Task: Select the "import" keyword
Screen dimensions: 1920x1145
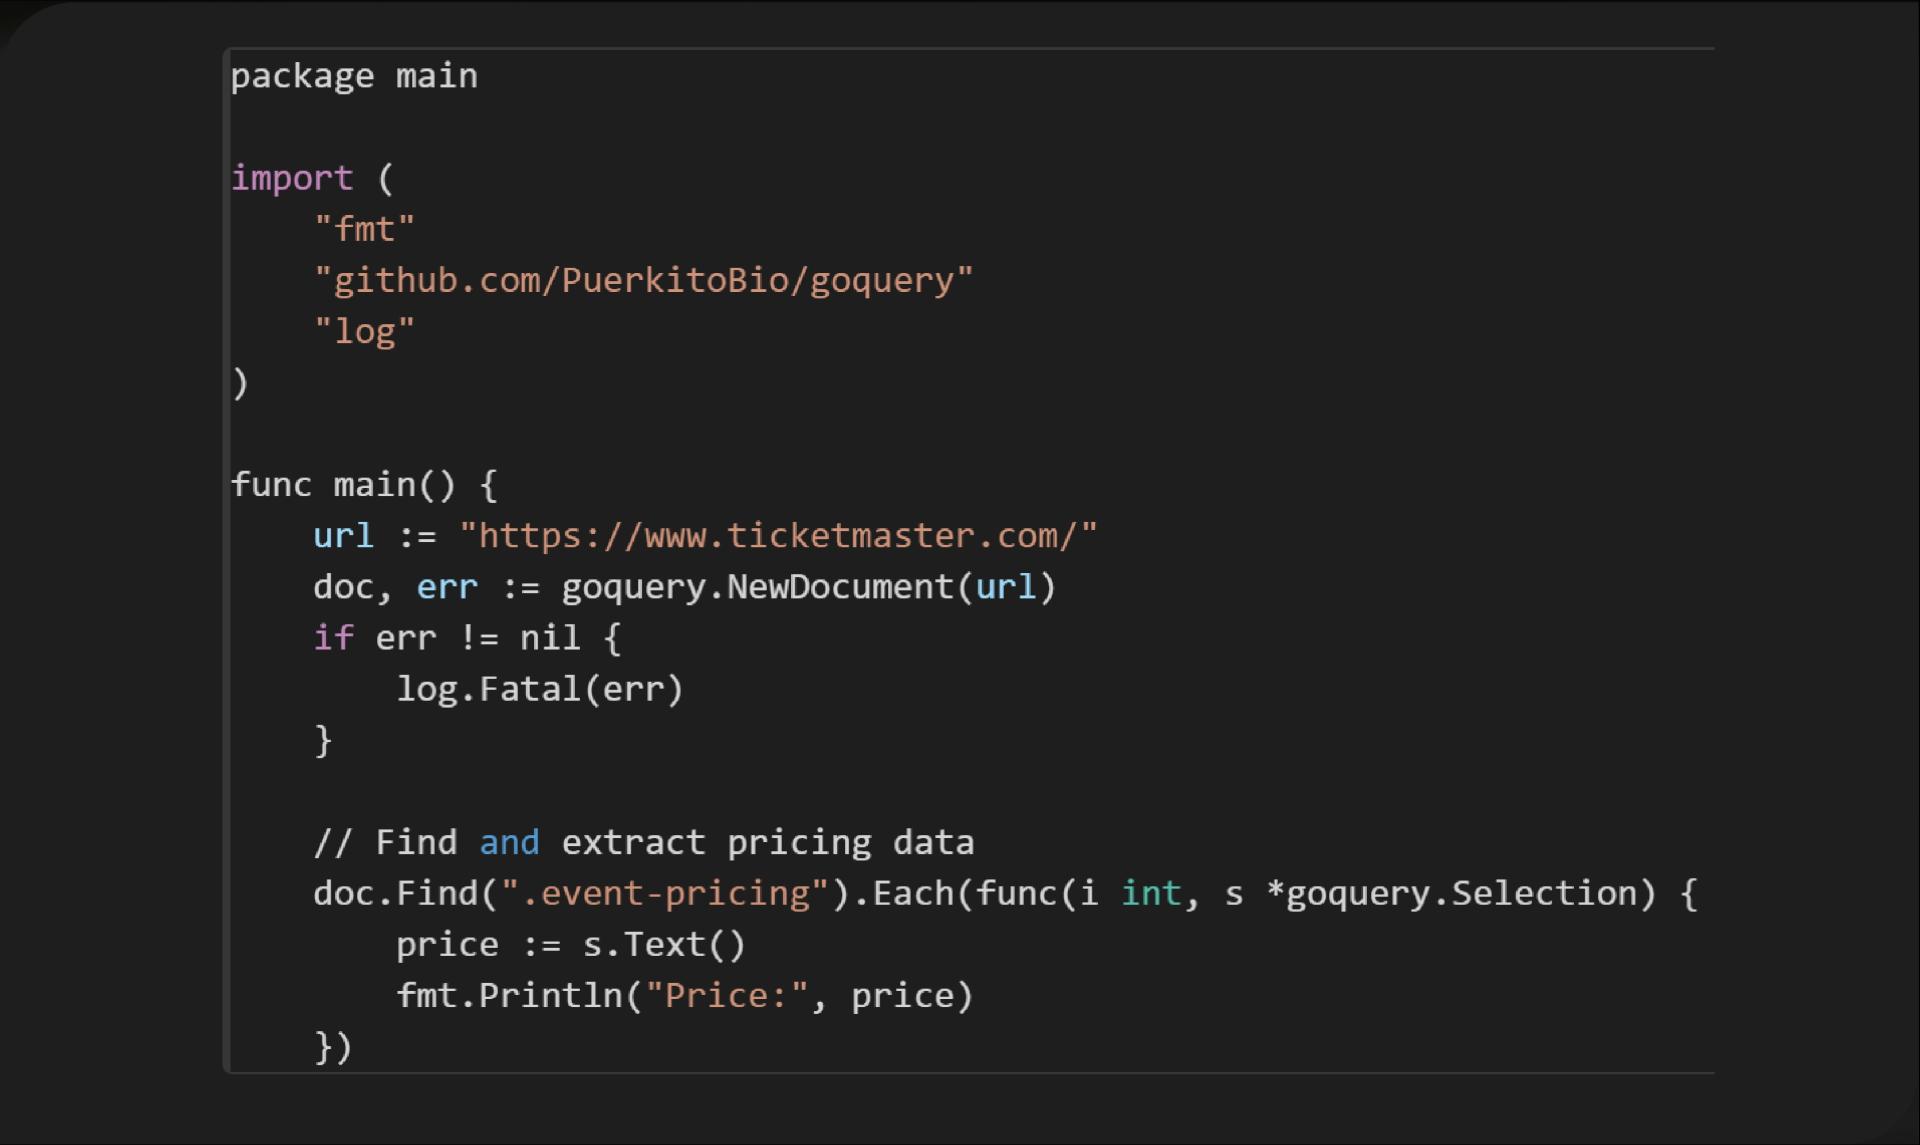Action: [x=291, y=177]
